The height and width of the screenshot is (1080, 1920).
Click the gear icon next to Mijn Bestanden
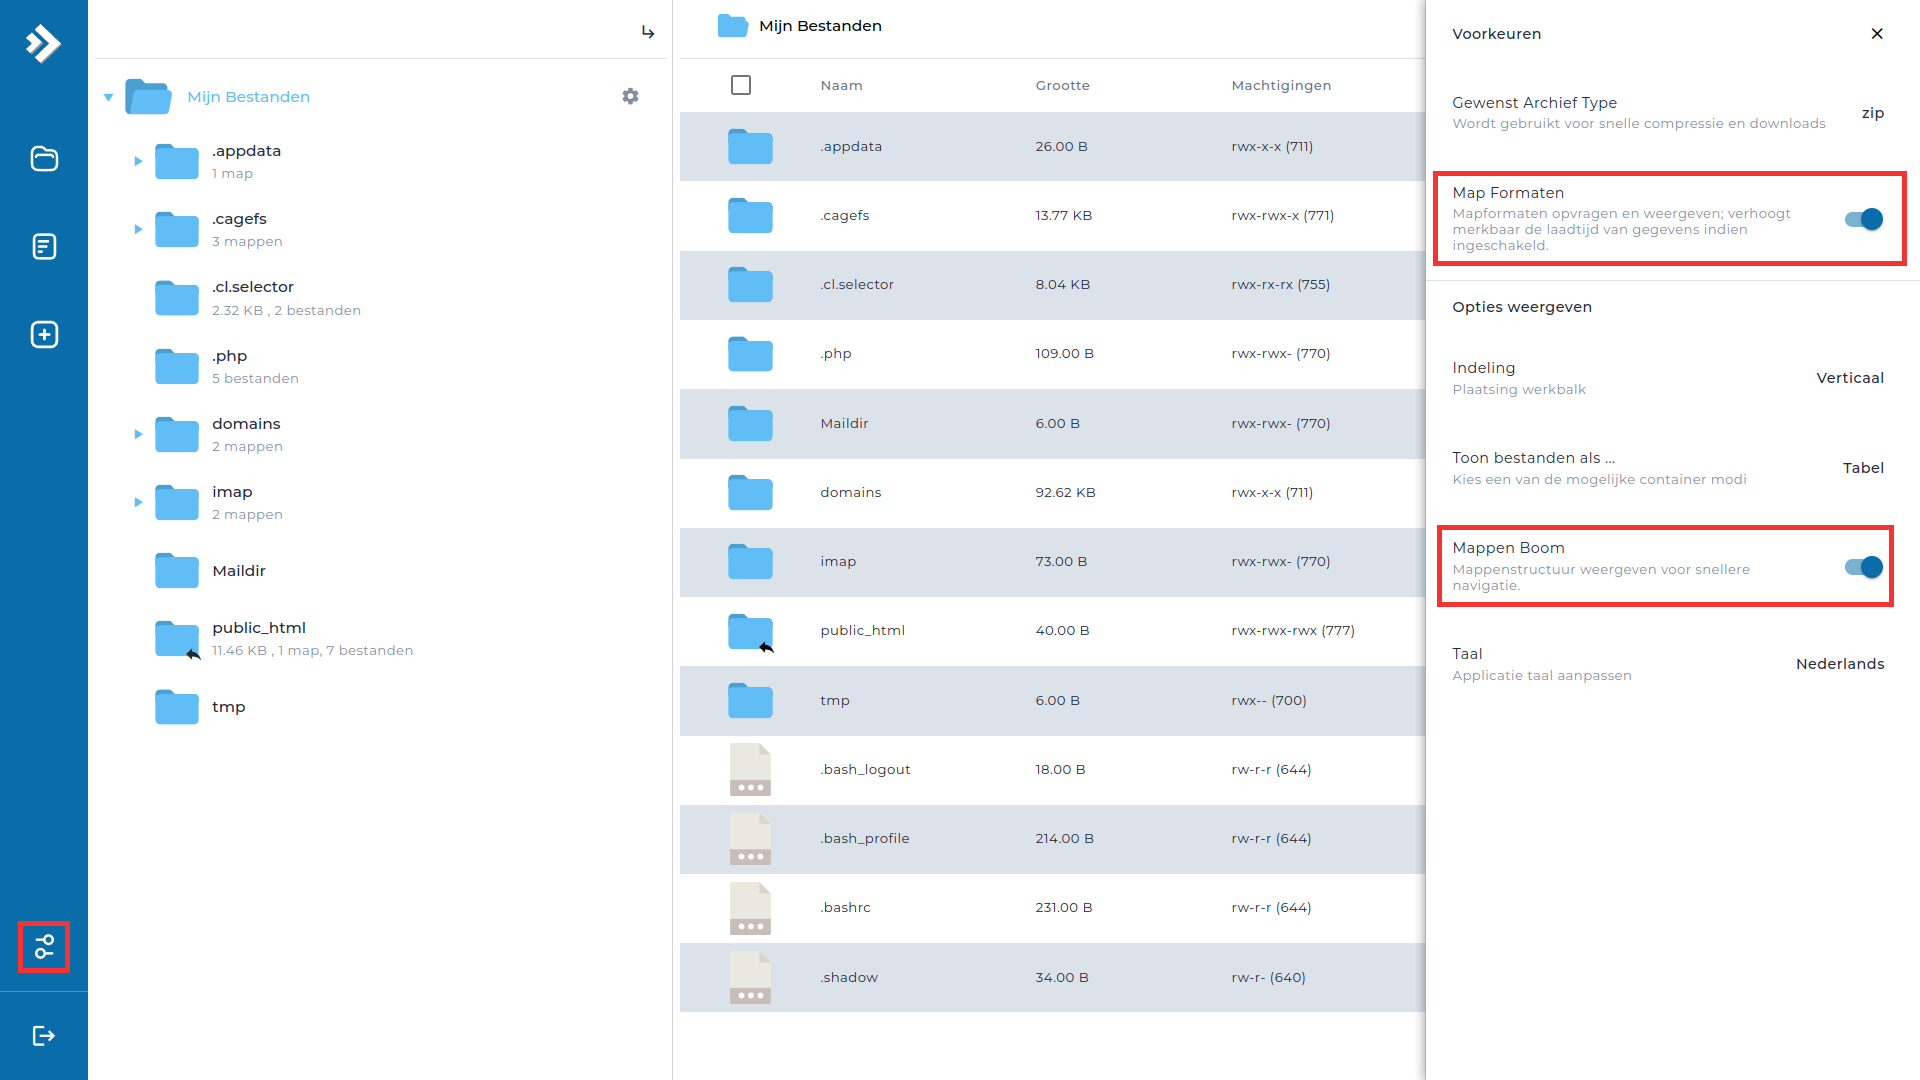click(630, 96)
